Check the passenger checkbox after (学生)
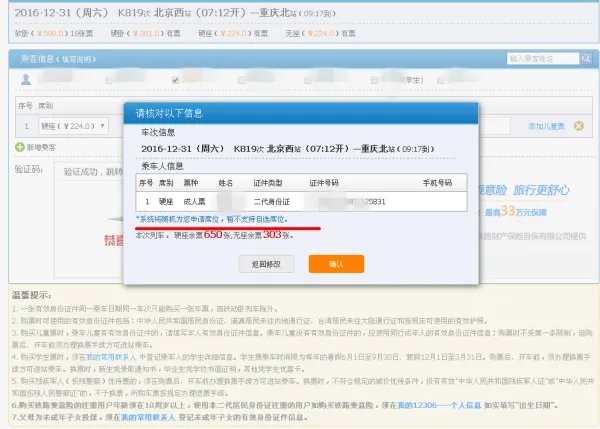Screen dimensions: 600x429 440,80
